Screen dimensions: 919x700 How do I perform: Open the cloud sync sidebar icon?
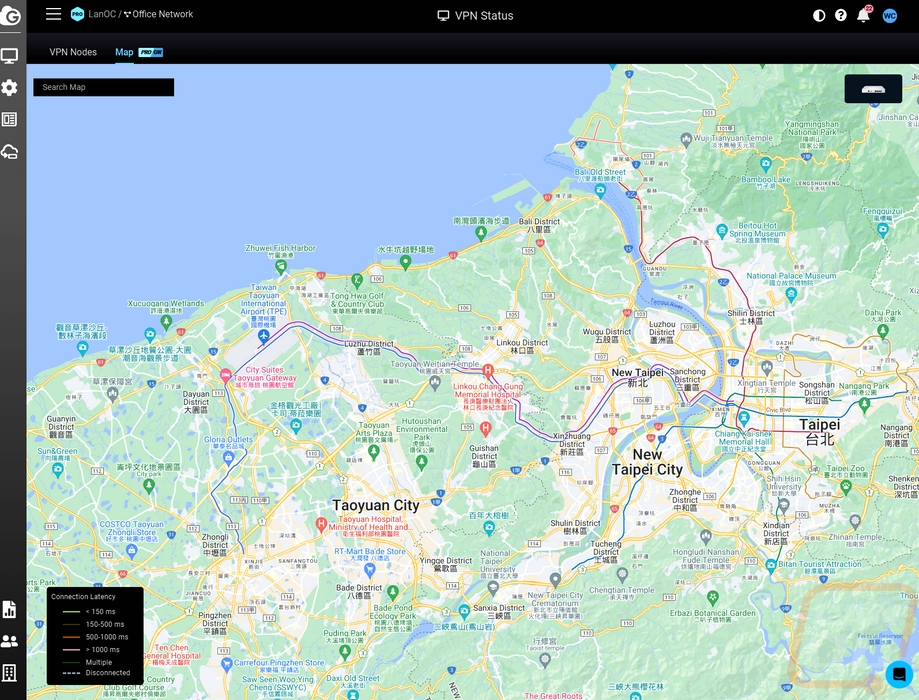pos(9,152)
